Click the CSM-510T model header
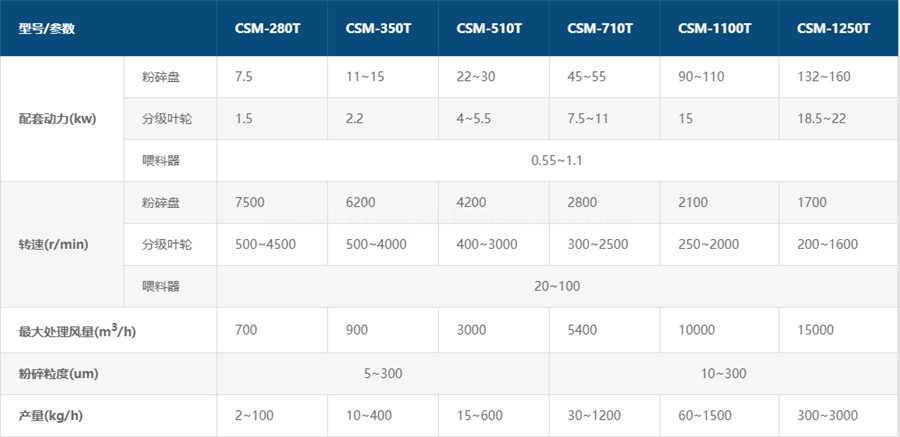The width and height of the screenshot is (900, 437). click(x=489, y=28)
